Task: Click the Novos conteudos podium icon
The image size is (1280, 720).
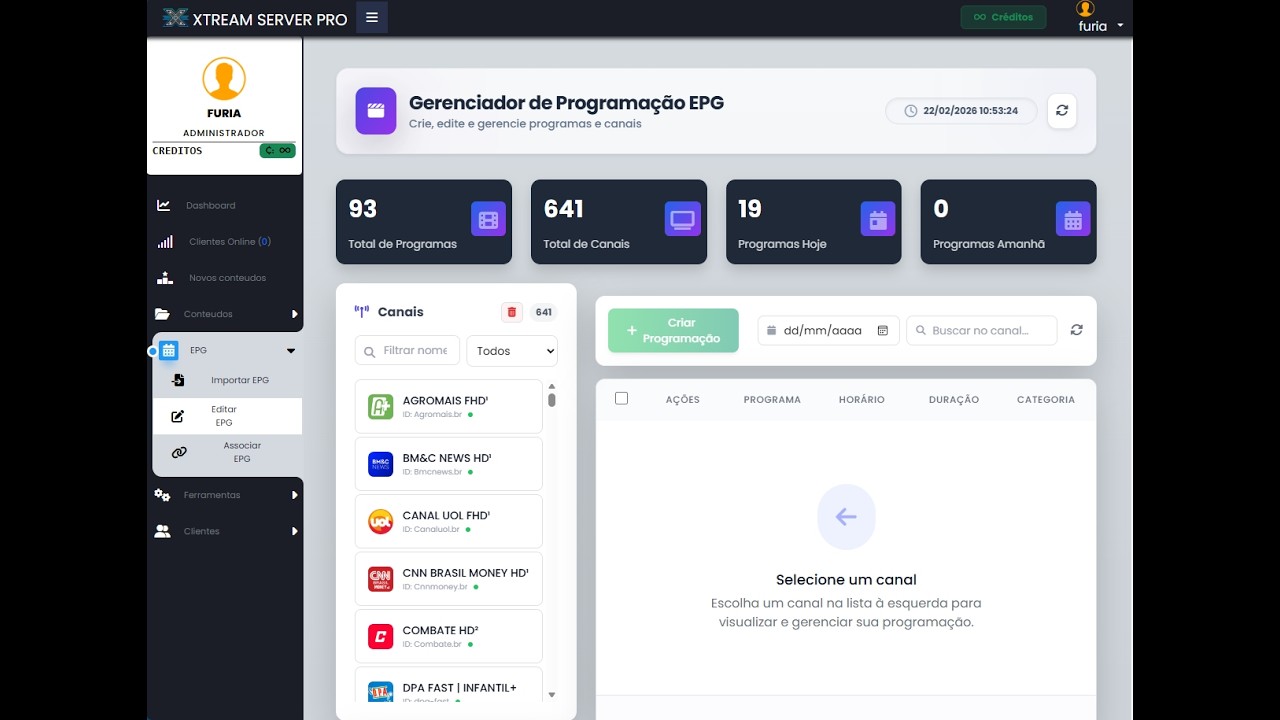Action: [x=166, y=278]
